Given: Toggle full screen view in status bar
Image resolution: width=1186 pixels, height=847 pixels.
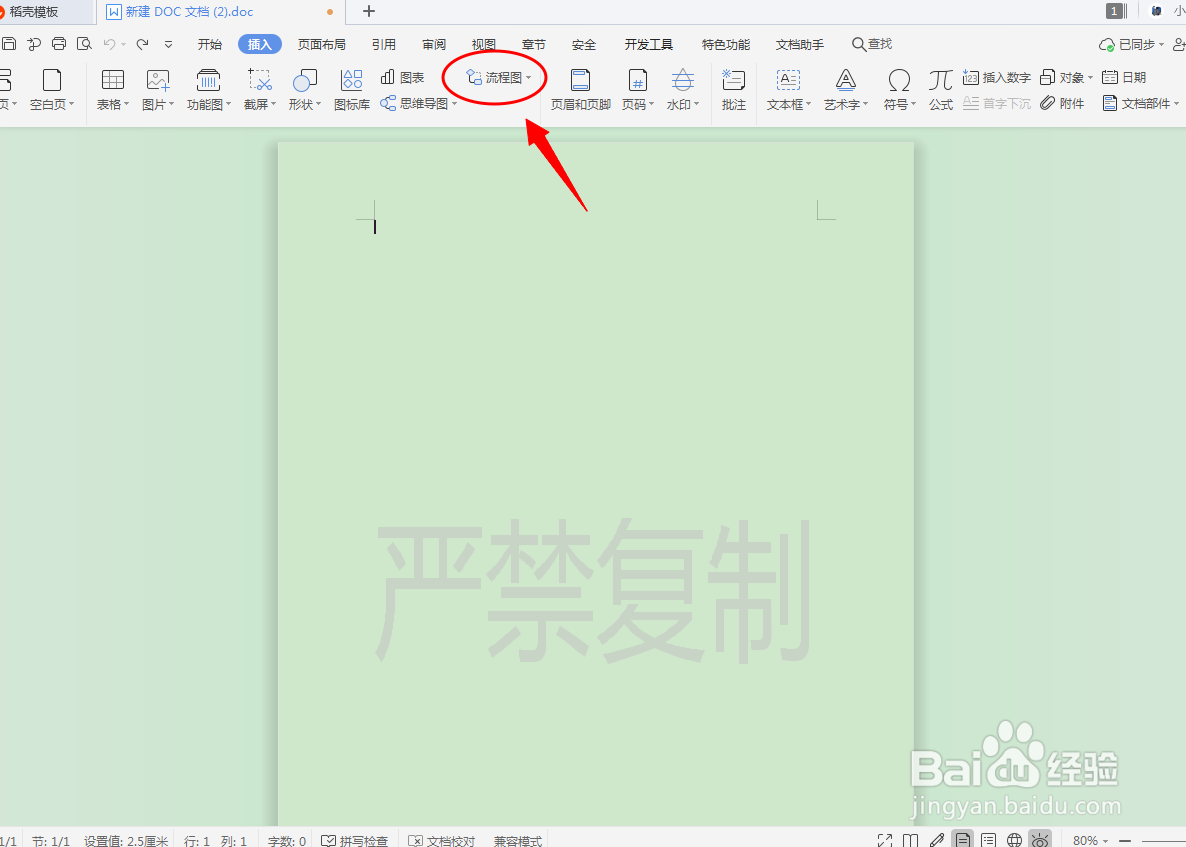Looking at the screenshot, I should point(884,840).
